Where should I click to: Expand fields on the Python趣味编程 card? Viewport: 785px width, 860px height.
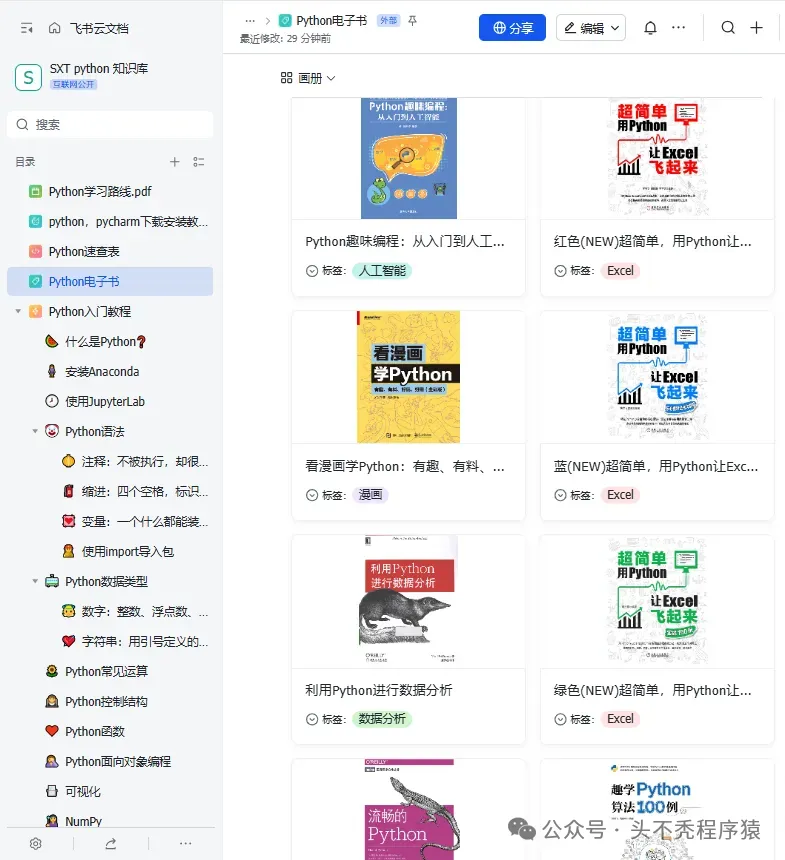[x=312, y=271]
